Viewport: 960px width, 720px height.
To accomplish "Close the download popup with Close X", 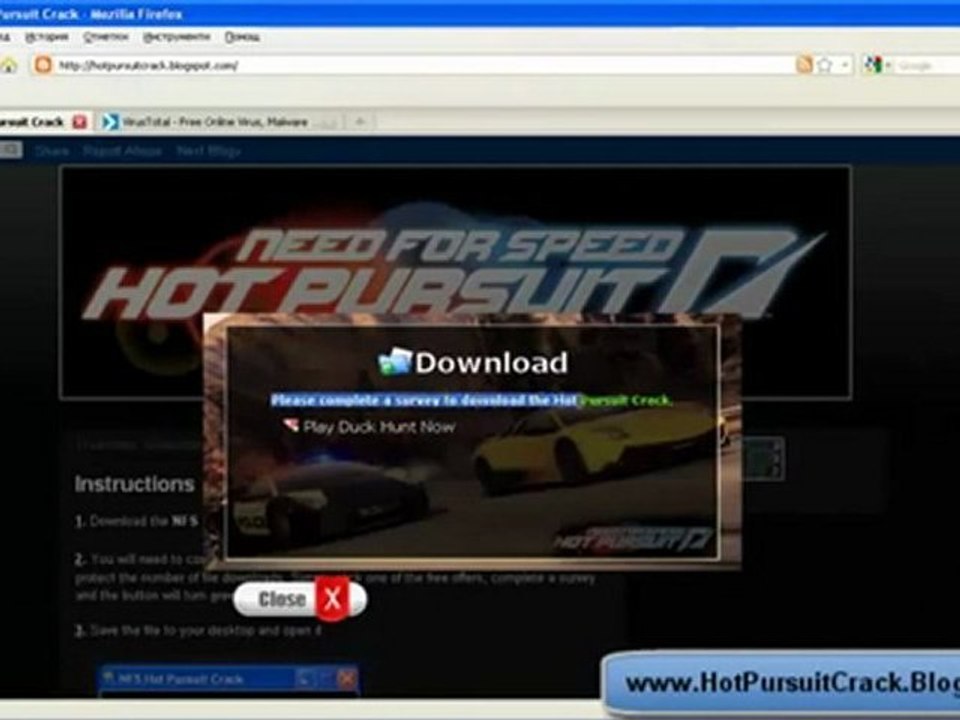I will pyautogui.click(x=300, y=599).
